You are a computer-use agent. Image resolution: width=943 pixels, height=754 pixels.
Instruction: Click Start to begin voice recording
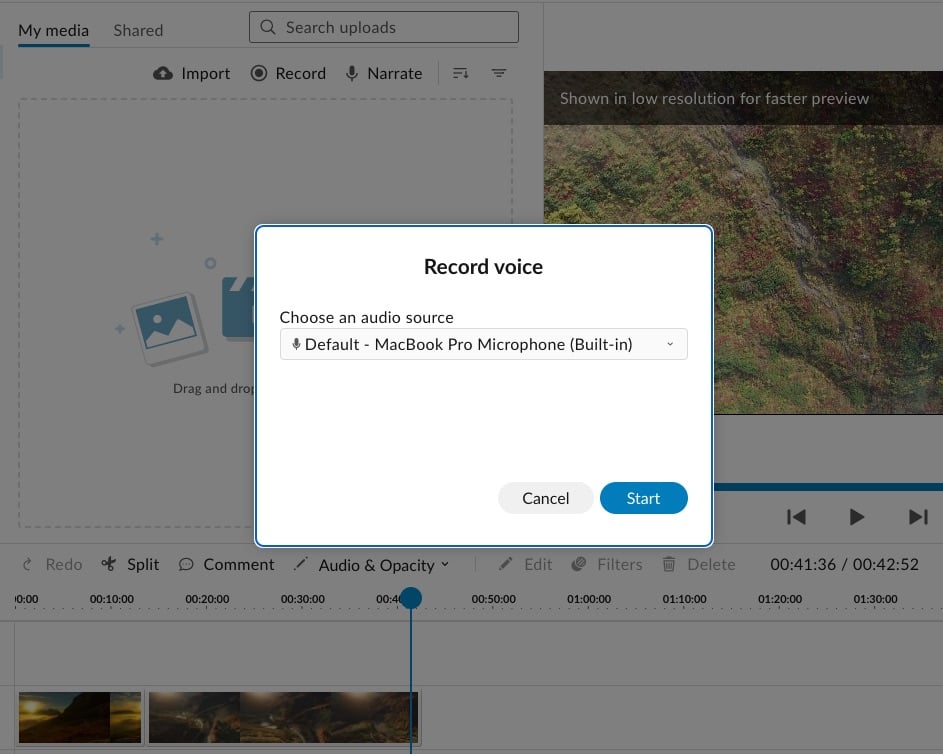click(643, 498)
